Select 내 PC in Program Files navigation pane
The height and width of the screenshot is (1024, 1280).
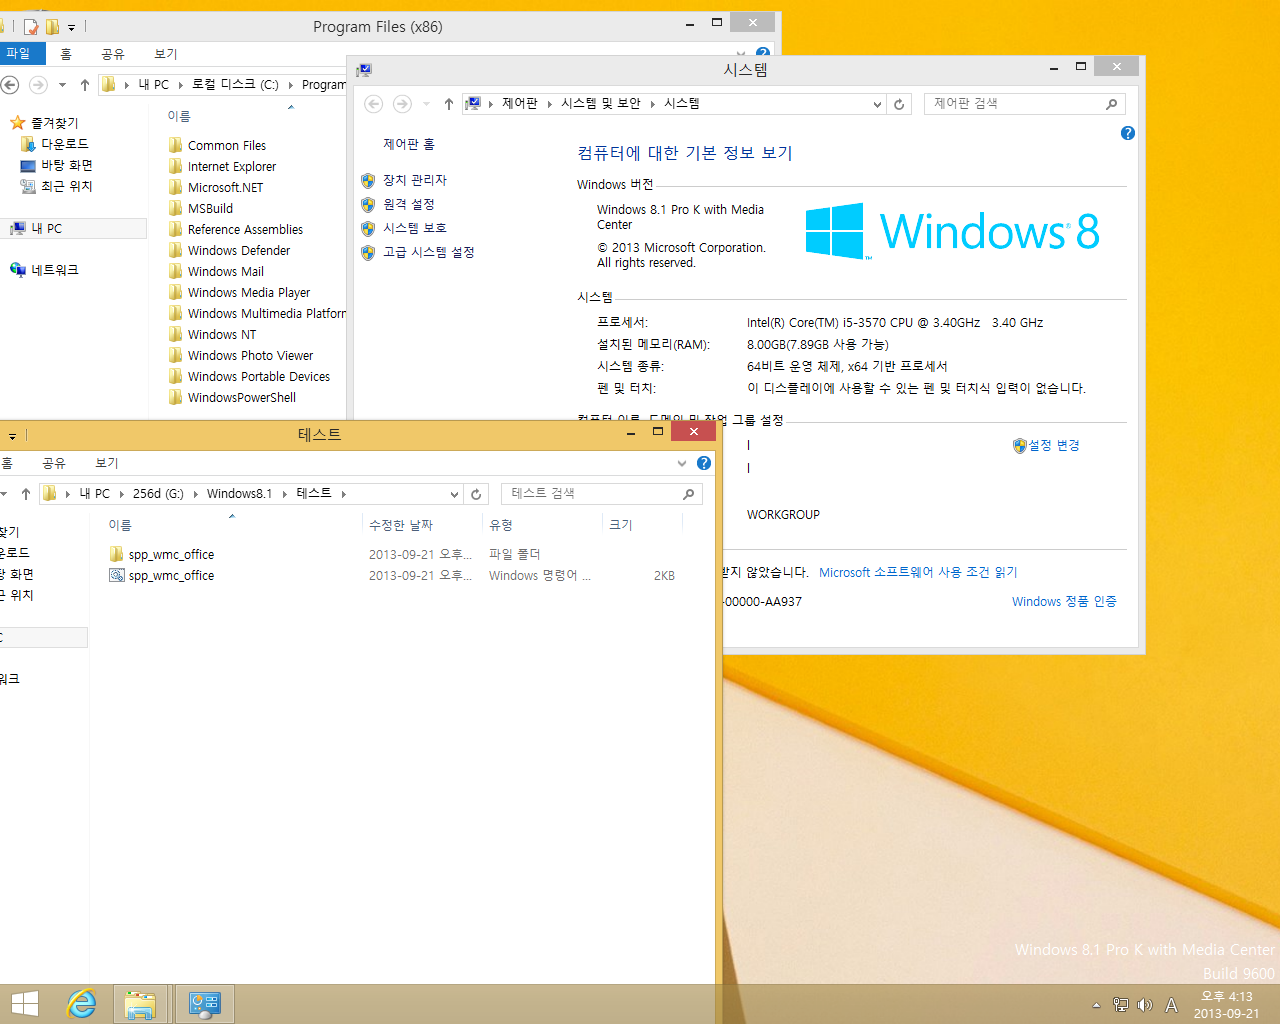46,229
